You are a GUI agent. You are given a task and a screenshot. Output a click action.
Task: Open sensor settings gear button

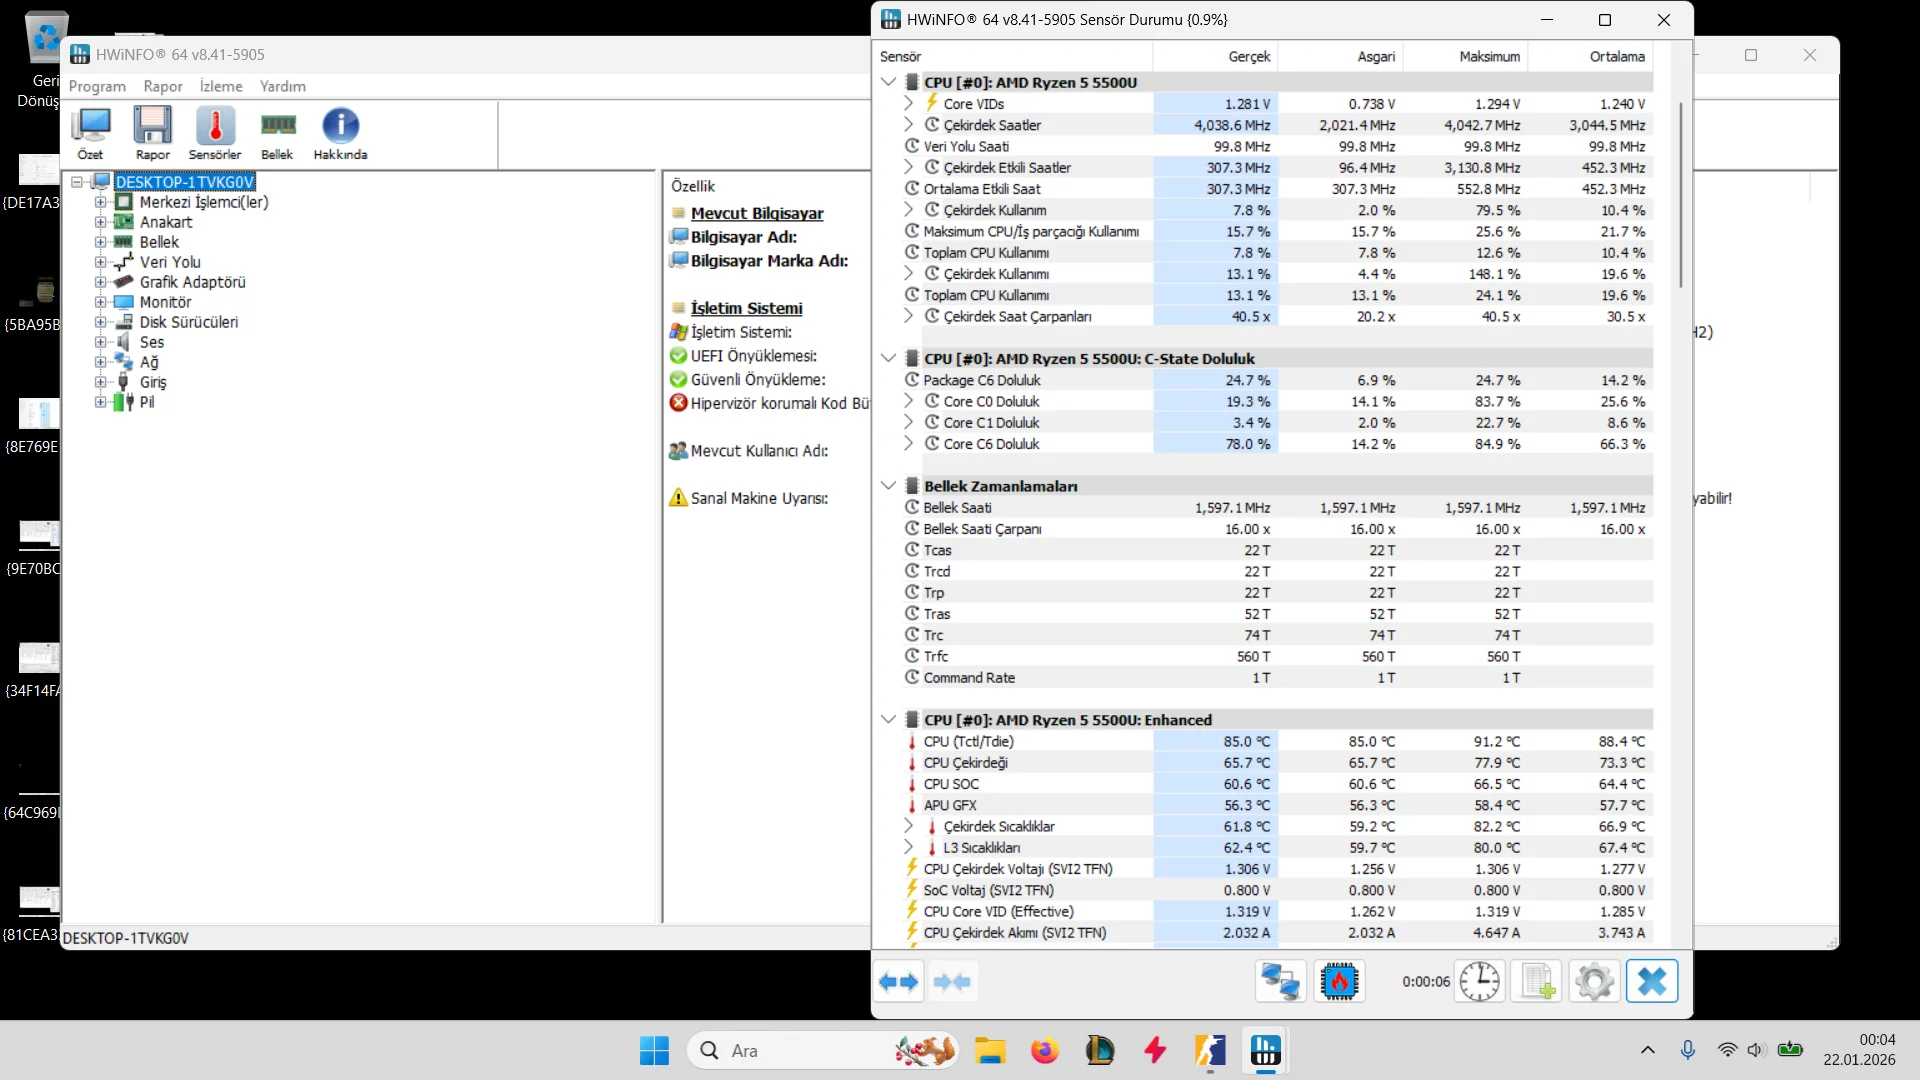tap(1594, 982)
